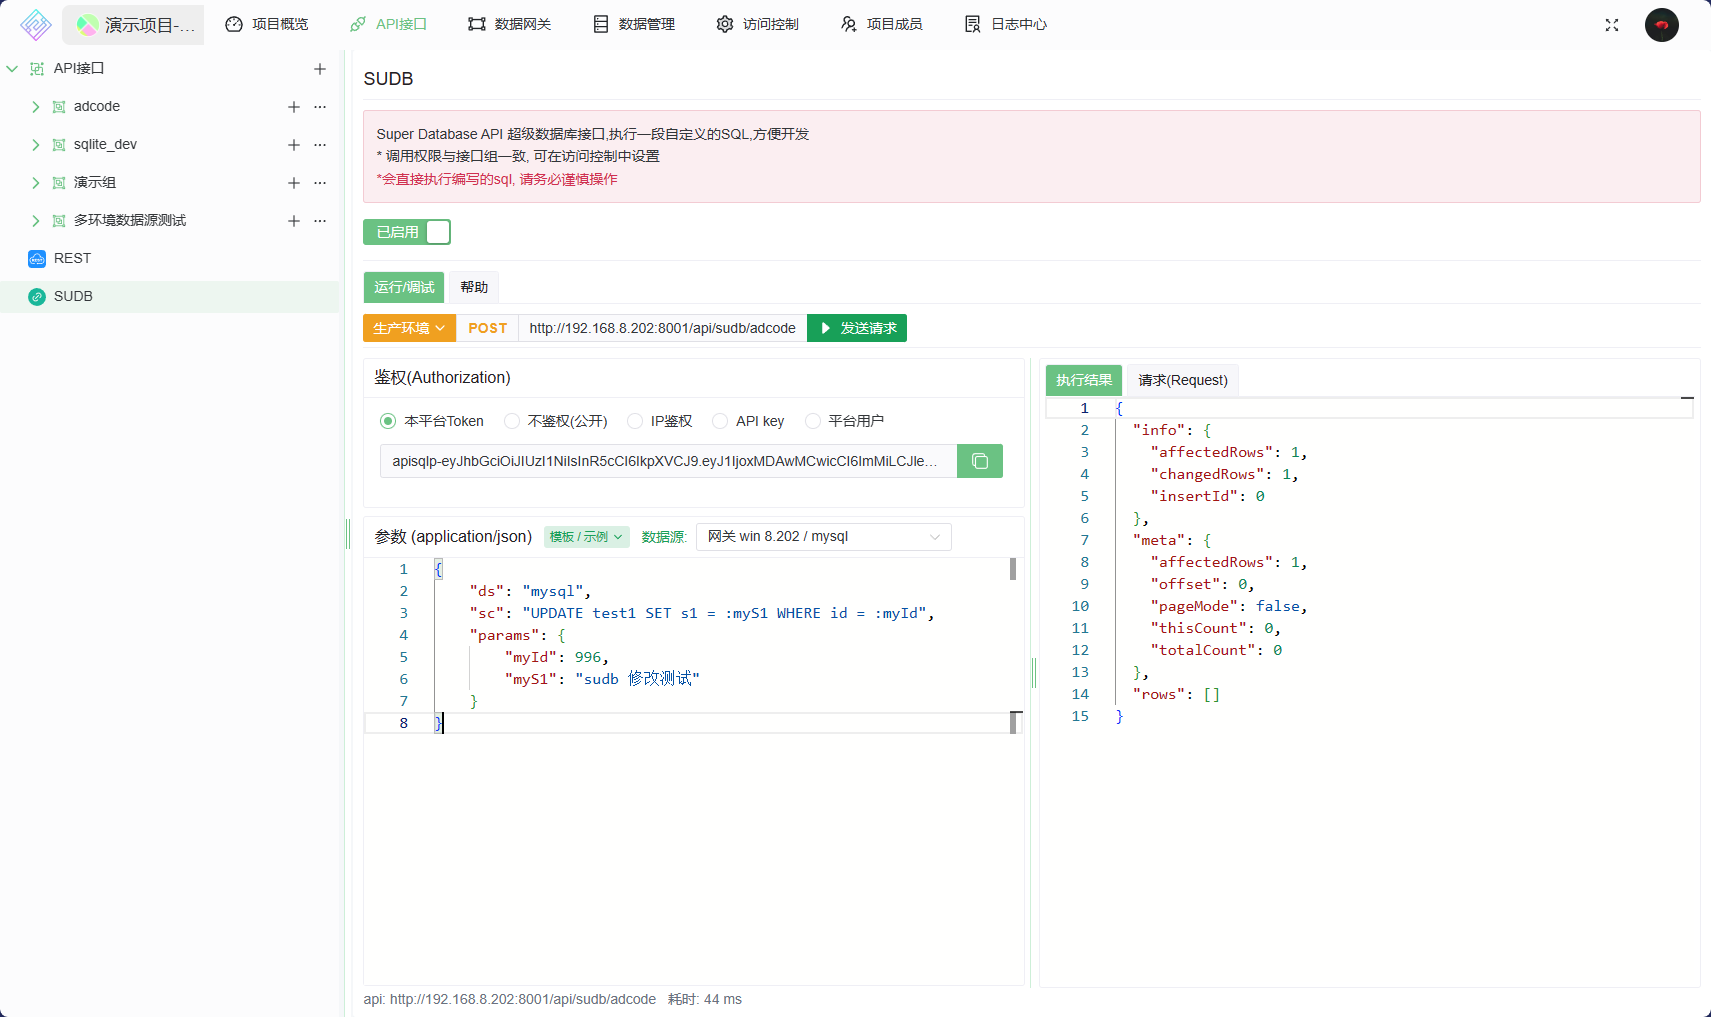Click the app logo icon
This screenshot has width=1711, height=1017.
[x=36, y=25]
